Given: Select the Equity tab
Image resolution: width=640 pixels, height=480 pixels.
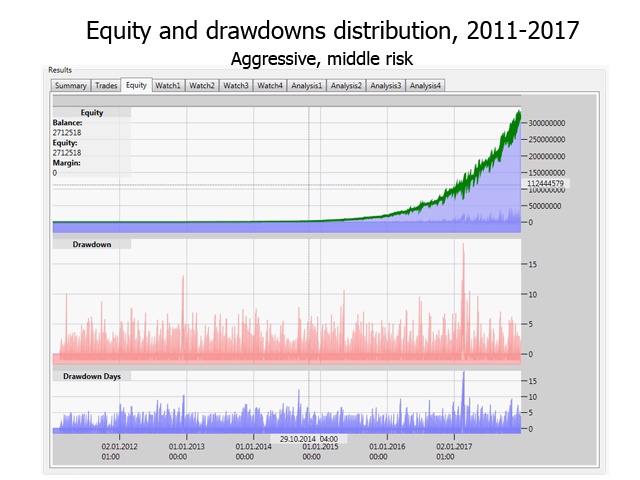Looking at the screenshot, I should (x=136, y=85).
